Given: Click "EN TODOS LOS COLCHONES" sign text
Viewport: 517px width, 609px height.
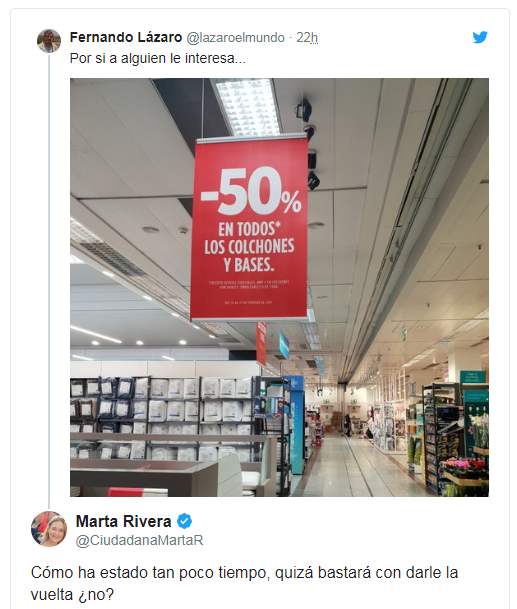Looking at the screenshot, I should point(249,237).
